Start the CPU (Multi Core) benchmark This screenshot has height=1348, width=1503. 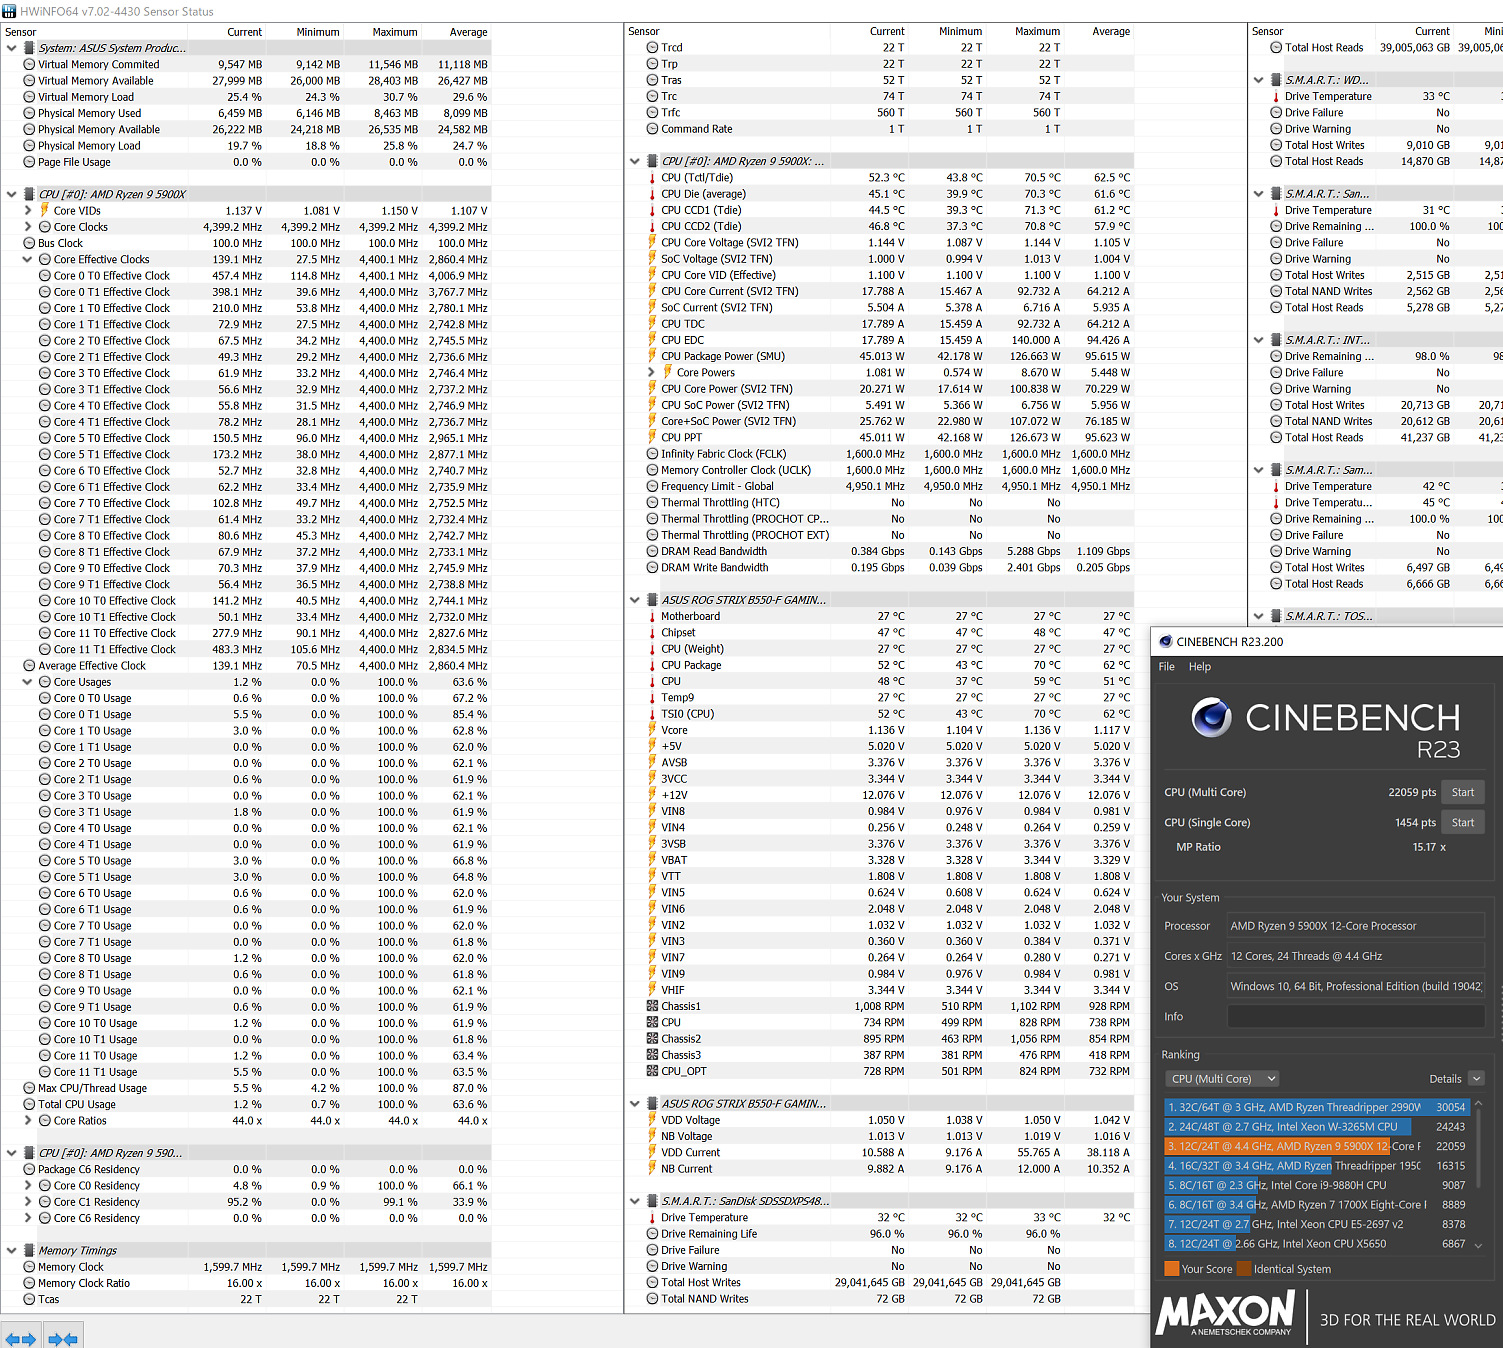coord(1463,793)
